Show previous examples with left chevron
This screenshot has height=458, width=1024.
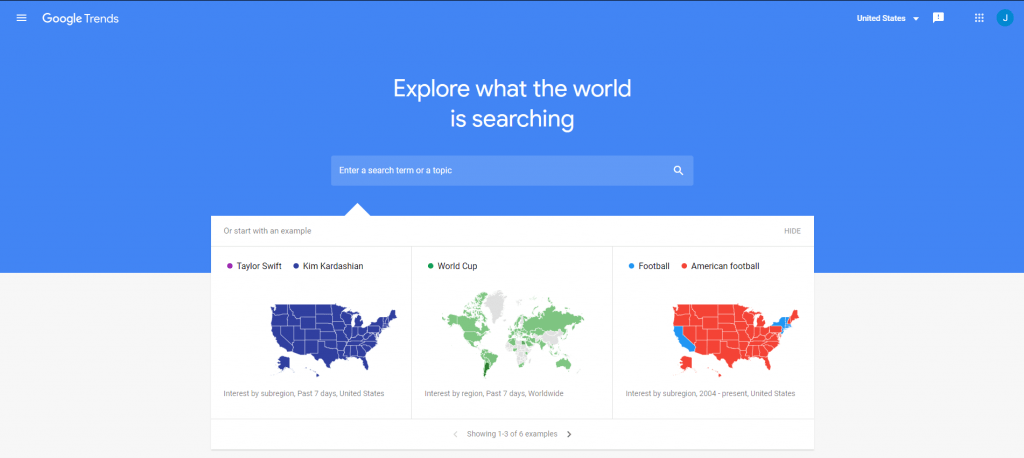click(456, 434)
